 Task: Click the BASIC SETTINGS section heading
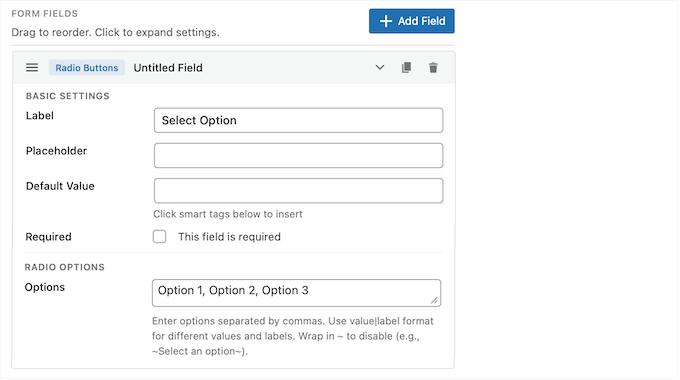68,96
